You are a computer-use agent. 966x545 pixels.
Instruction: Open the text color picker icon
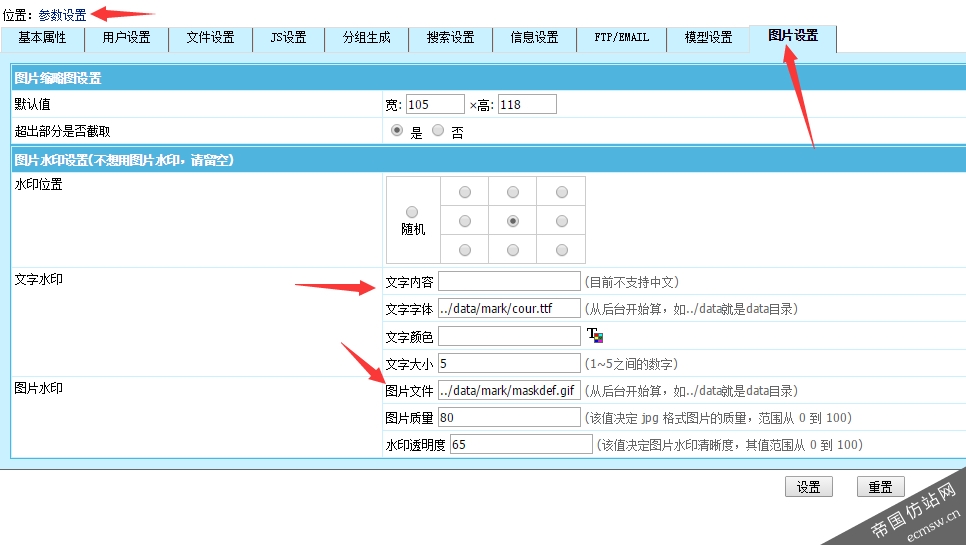click(x=595, y=336)
